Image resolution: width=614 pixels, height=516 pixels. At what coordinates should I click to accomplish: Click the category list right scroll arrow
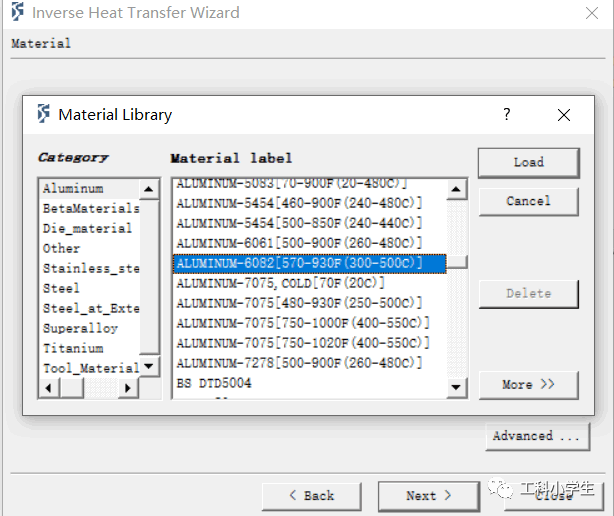128,388
